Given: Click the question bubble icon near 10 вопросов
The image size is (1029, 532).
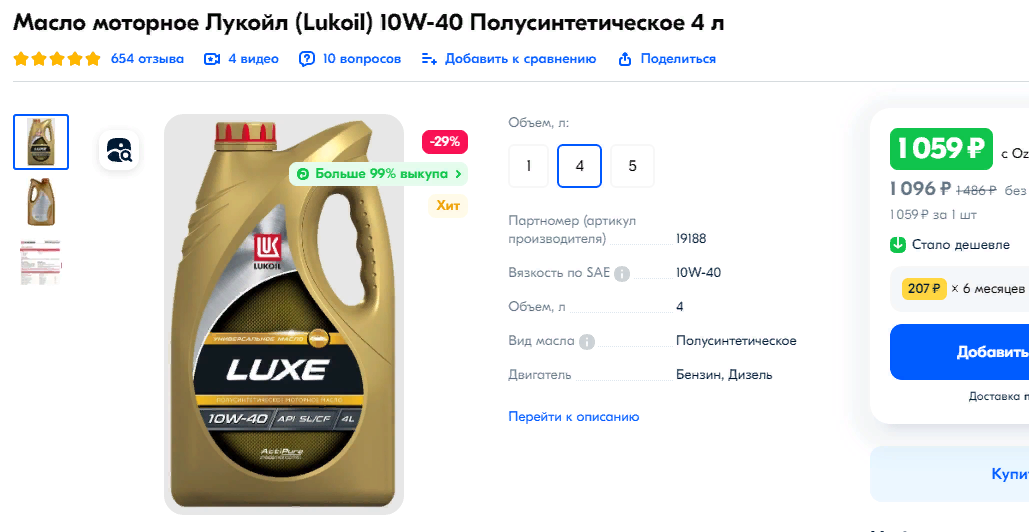Looking at the screenshot, I should click(306, 59).
